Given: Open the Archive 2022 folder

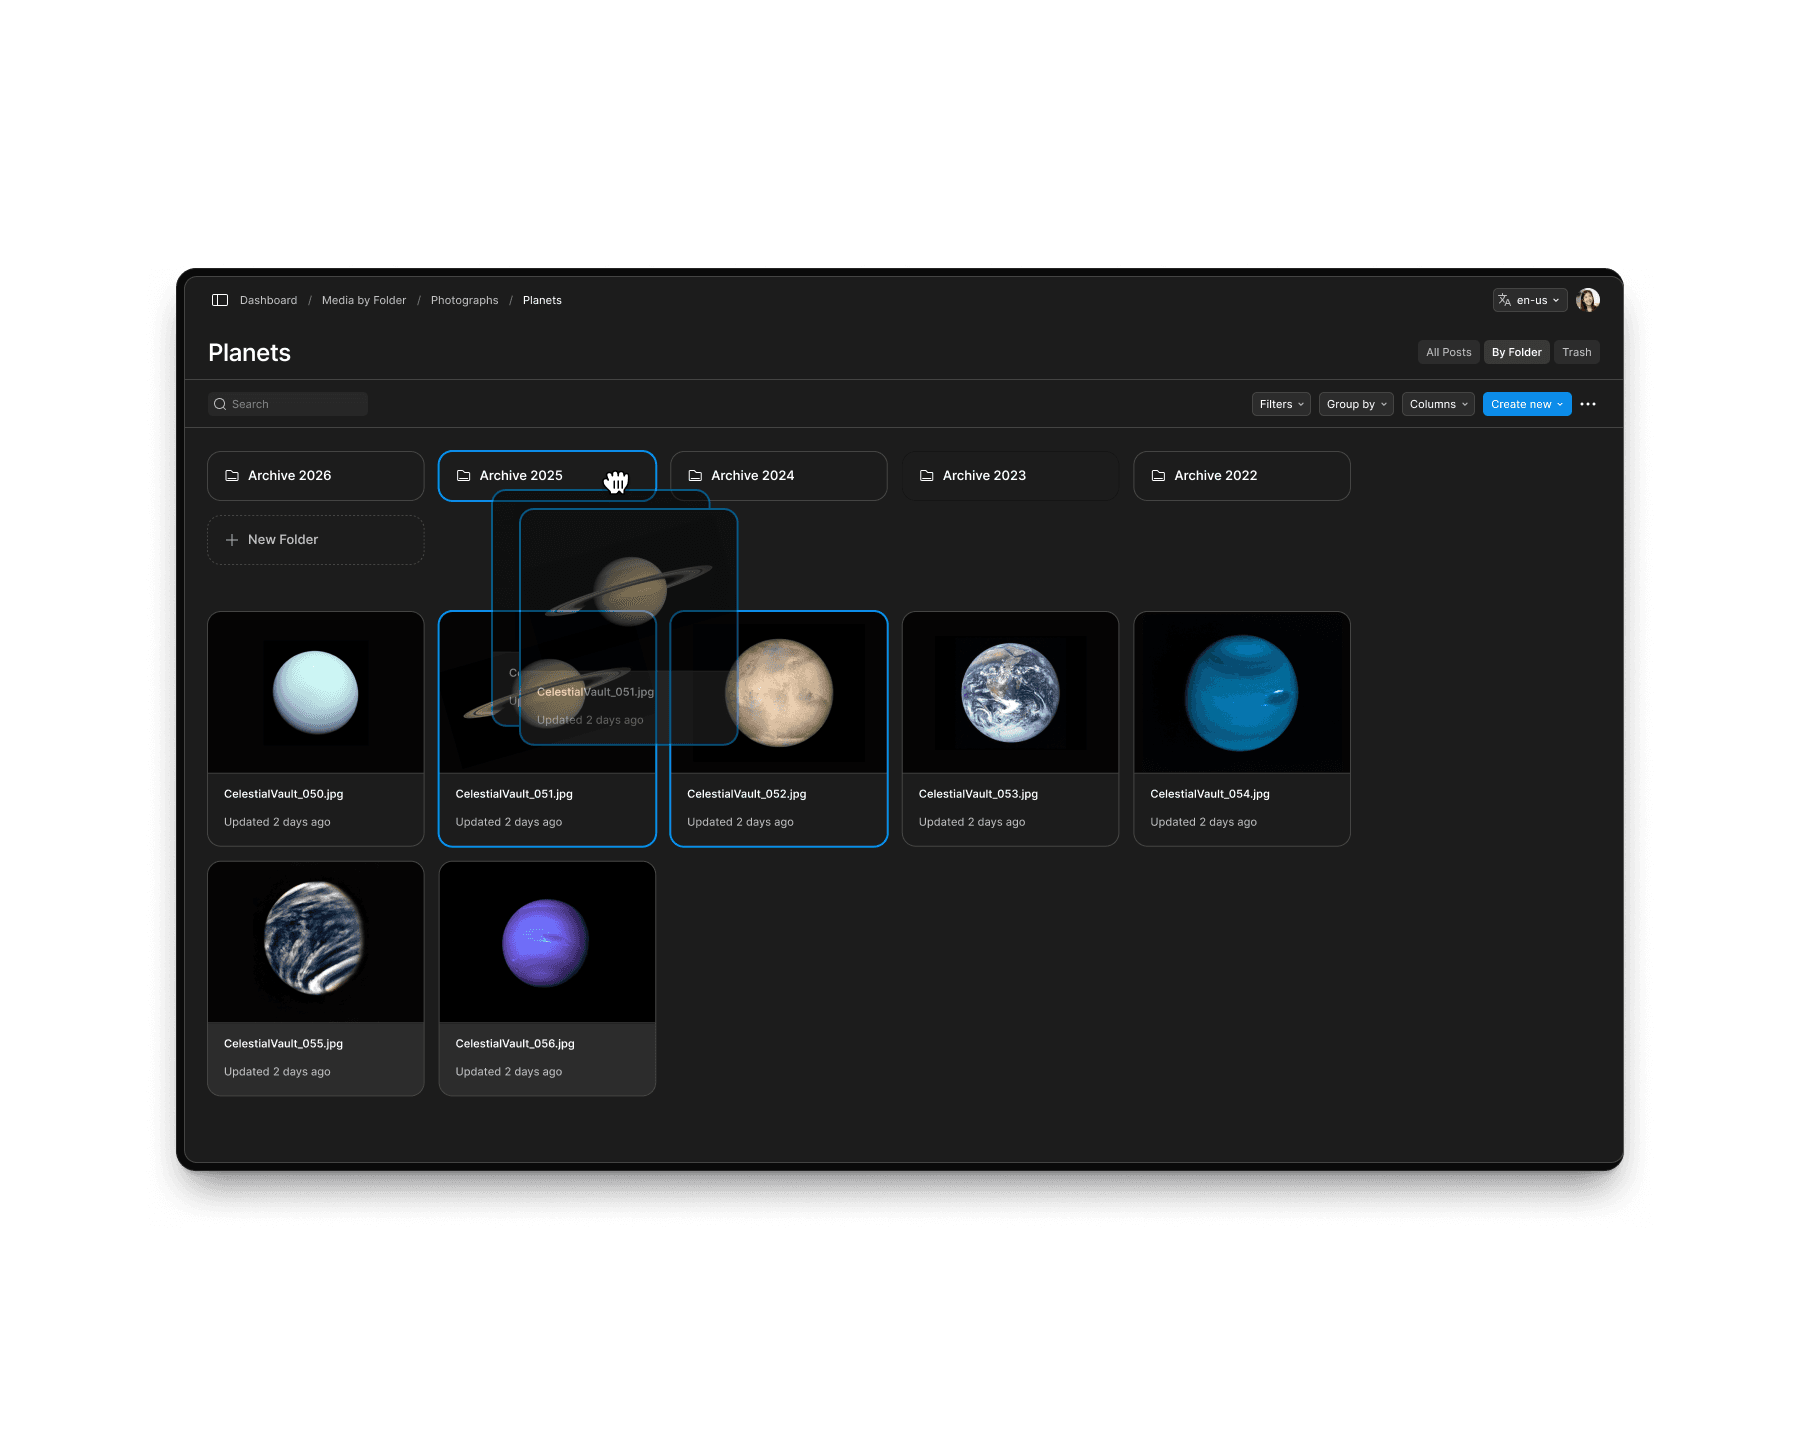Looking at the screenshot, I should coord(1242,476).
